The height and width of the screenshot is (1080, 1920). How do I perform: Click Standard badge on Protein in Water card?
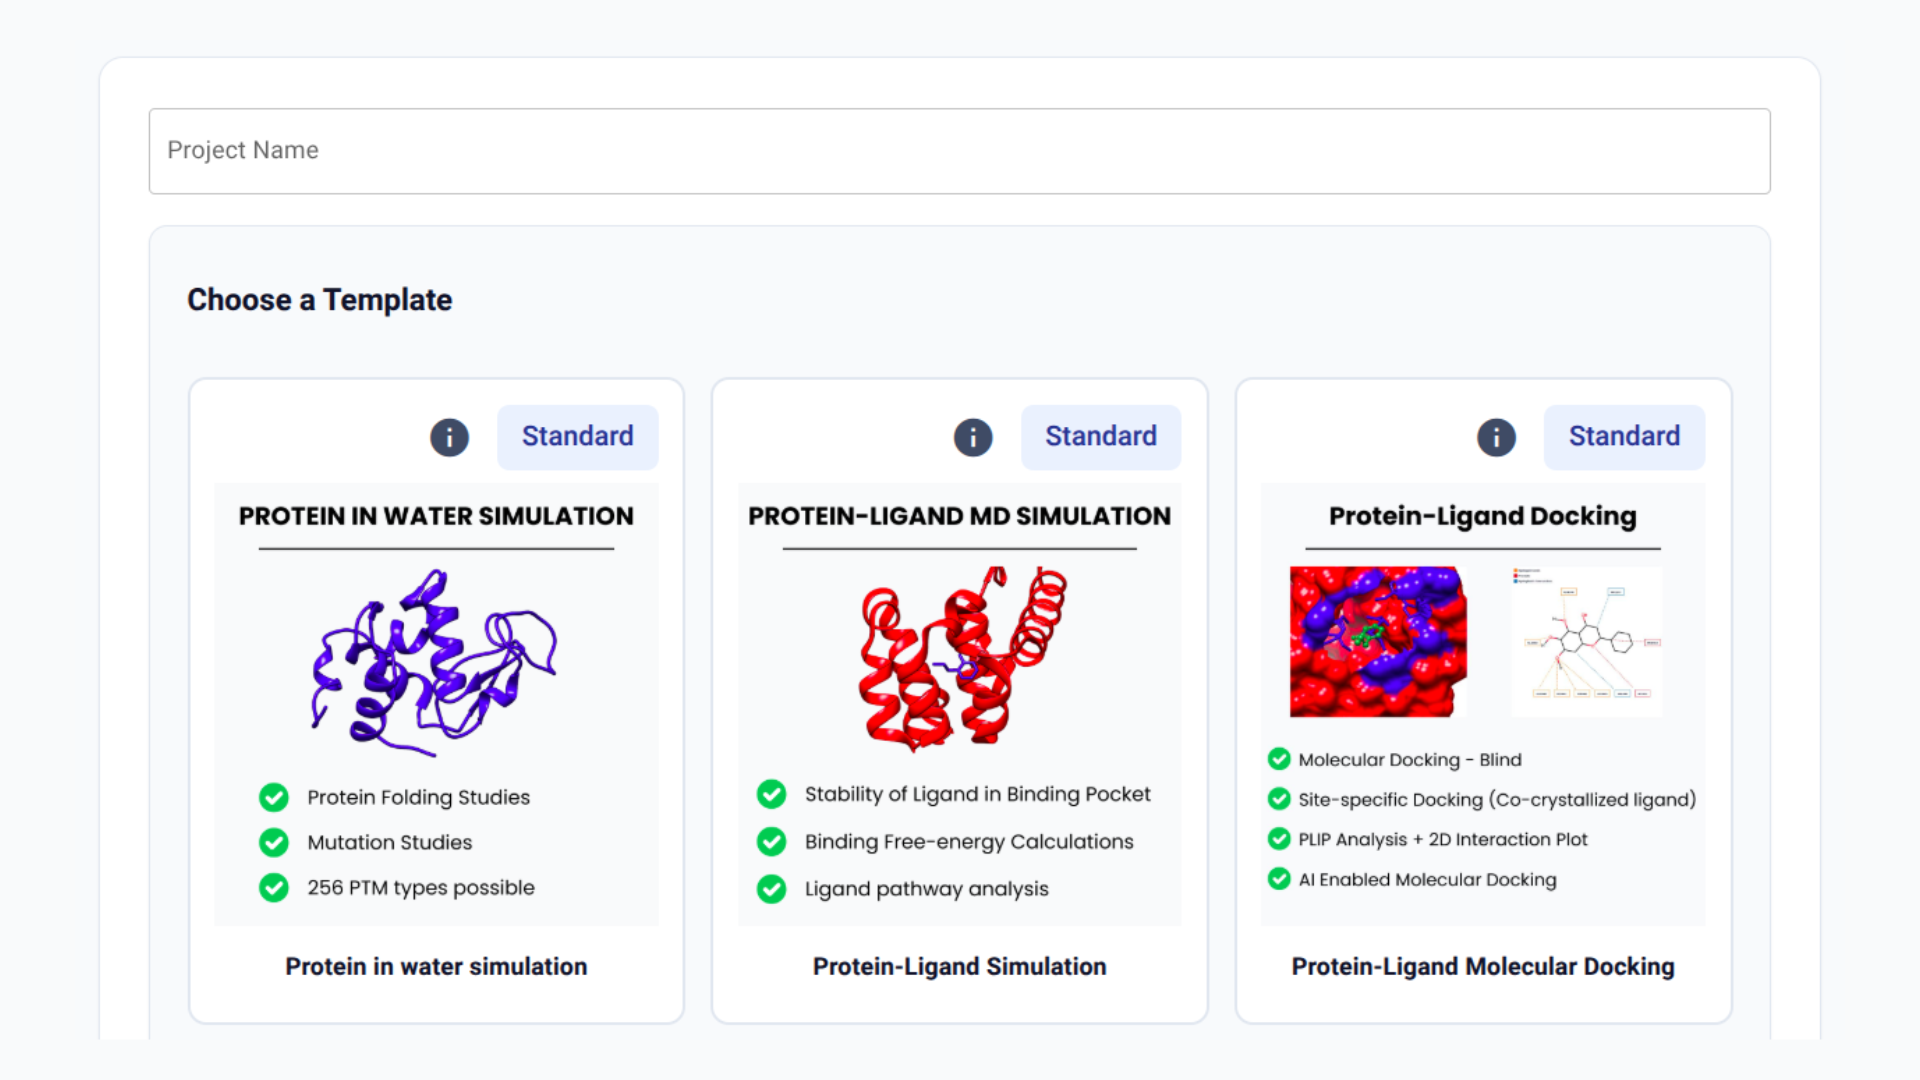(577, 437)
